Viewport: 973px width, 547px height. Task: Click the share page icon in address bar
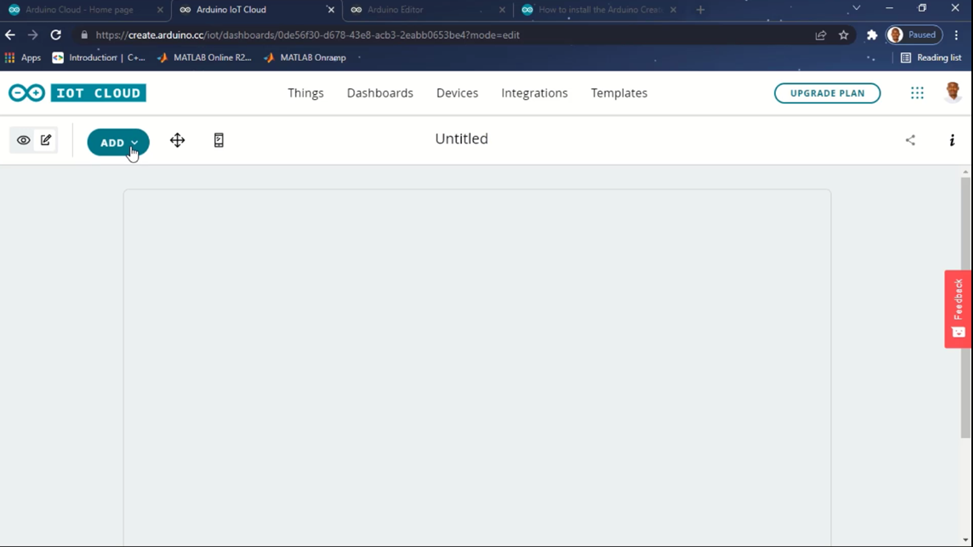click(x=820, y=35)
